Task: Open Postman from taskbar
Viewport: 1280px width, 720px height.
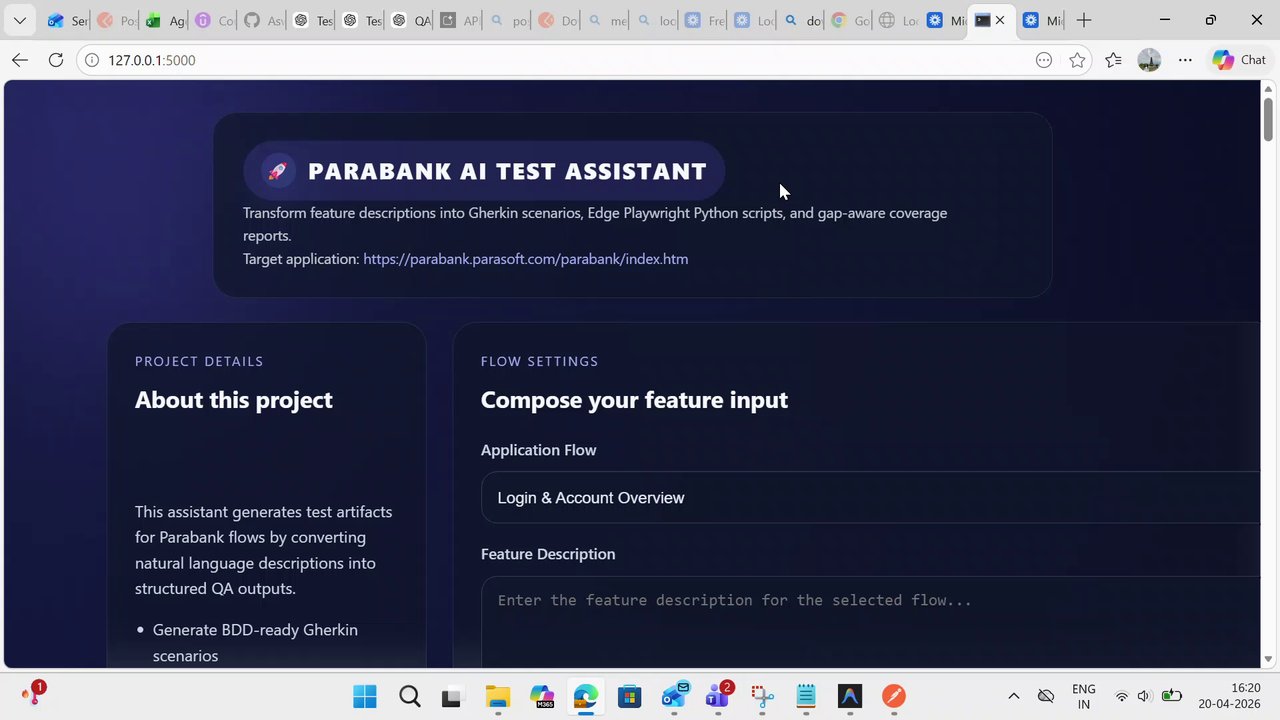Action: 894,696
